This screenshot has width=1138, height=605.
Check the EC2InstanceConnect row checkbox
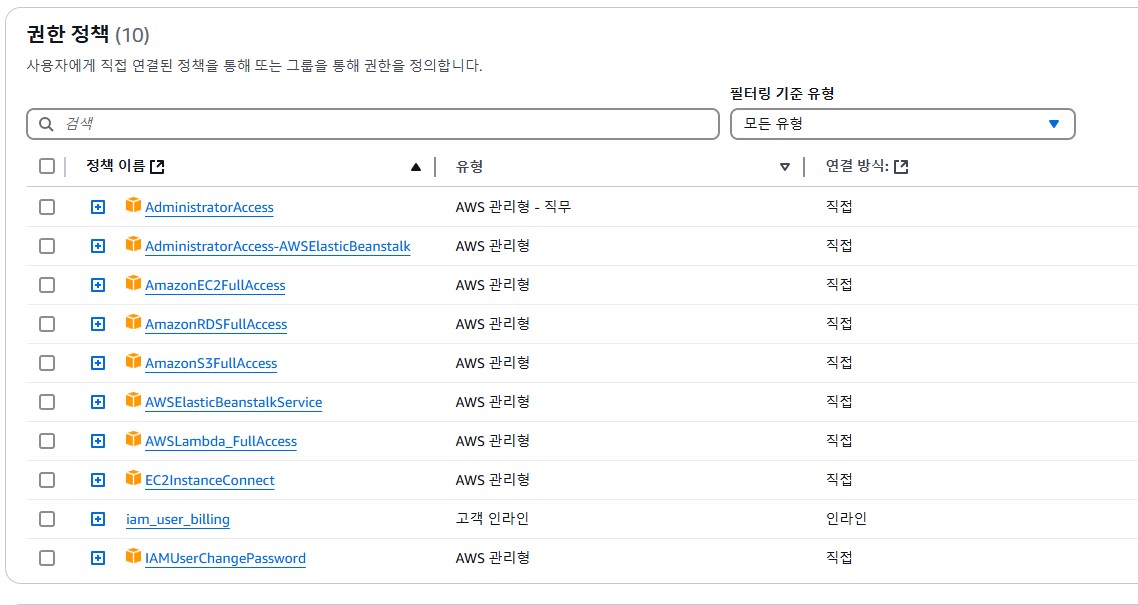pos(46,480)
